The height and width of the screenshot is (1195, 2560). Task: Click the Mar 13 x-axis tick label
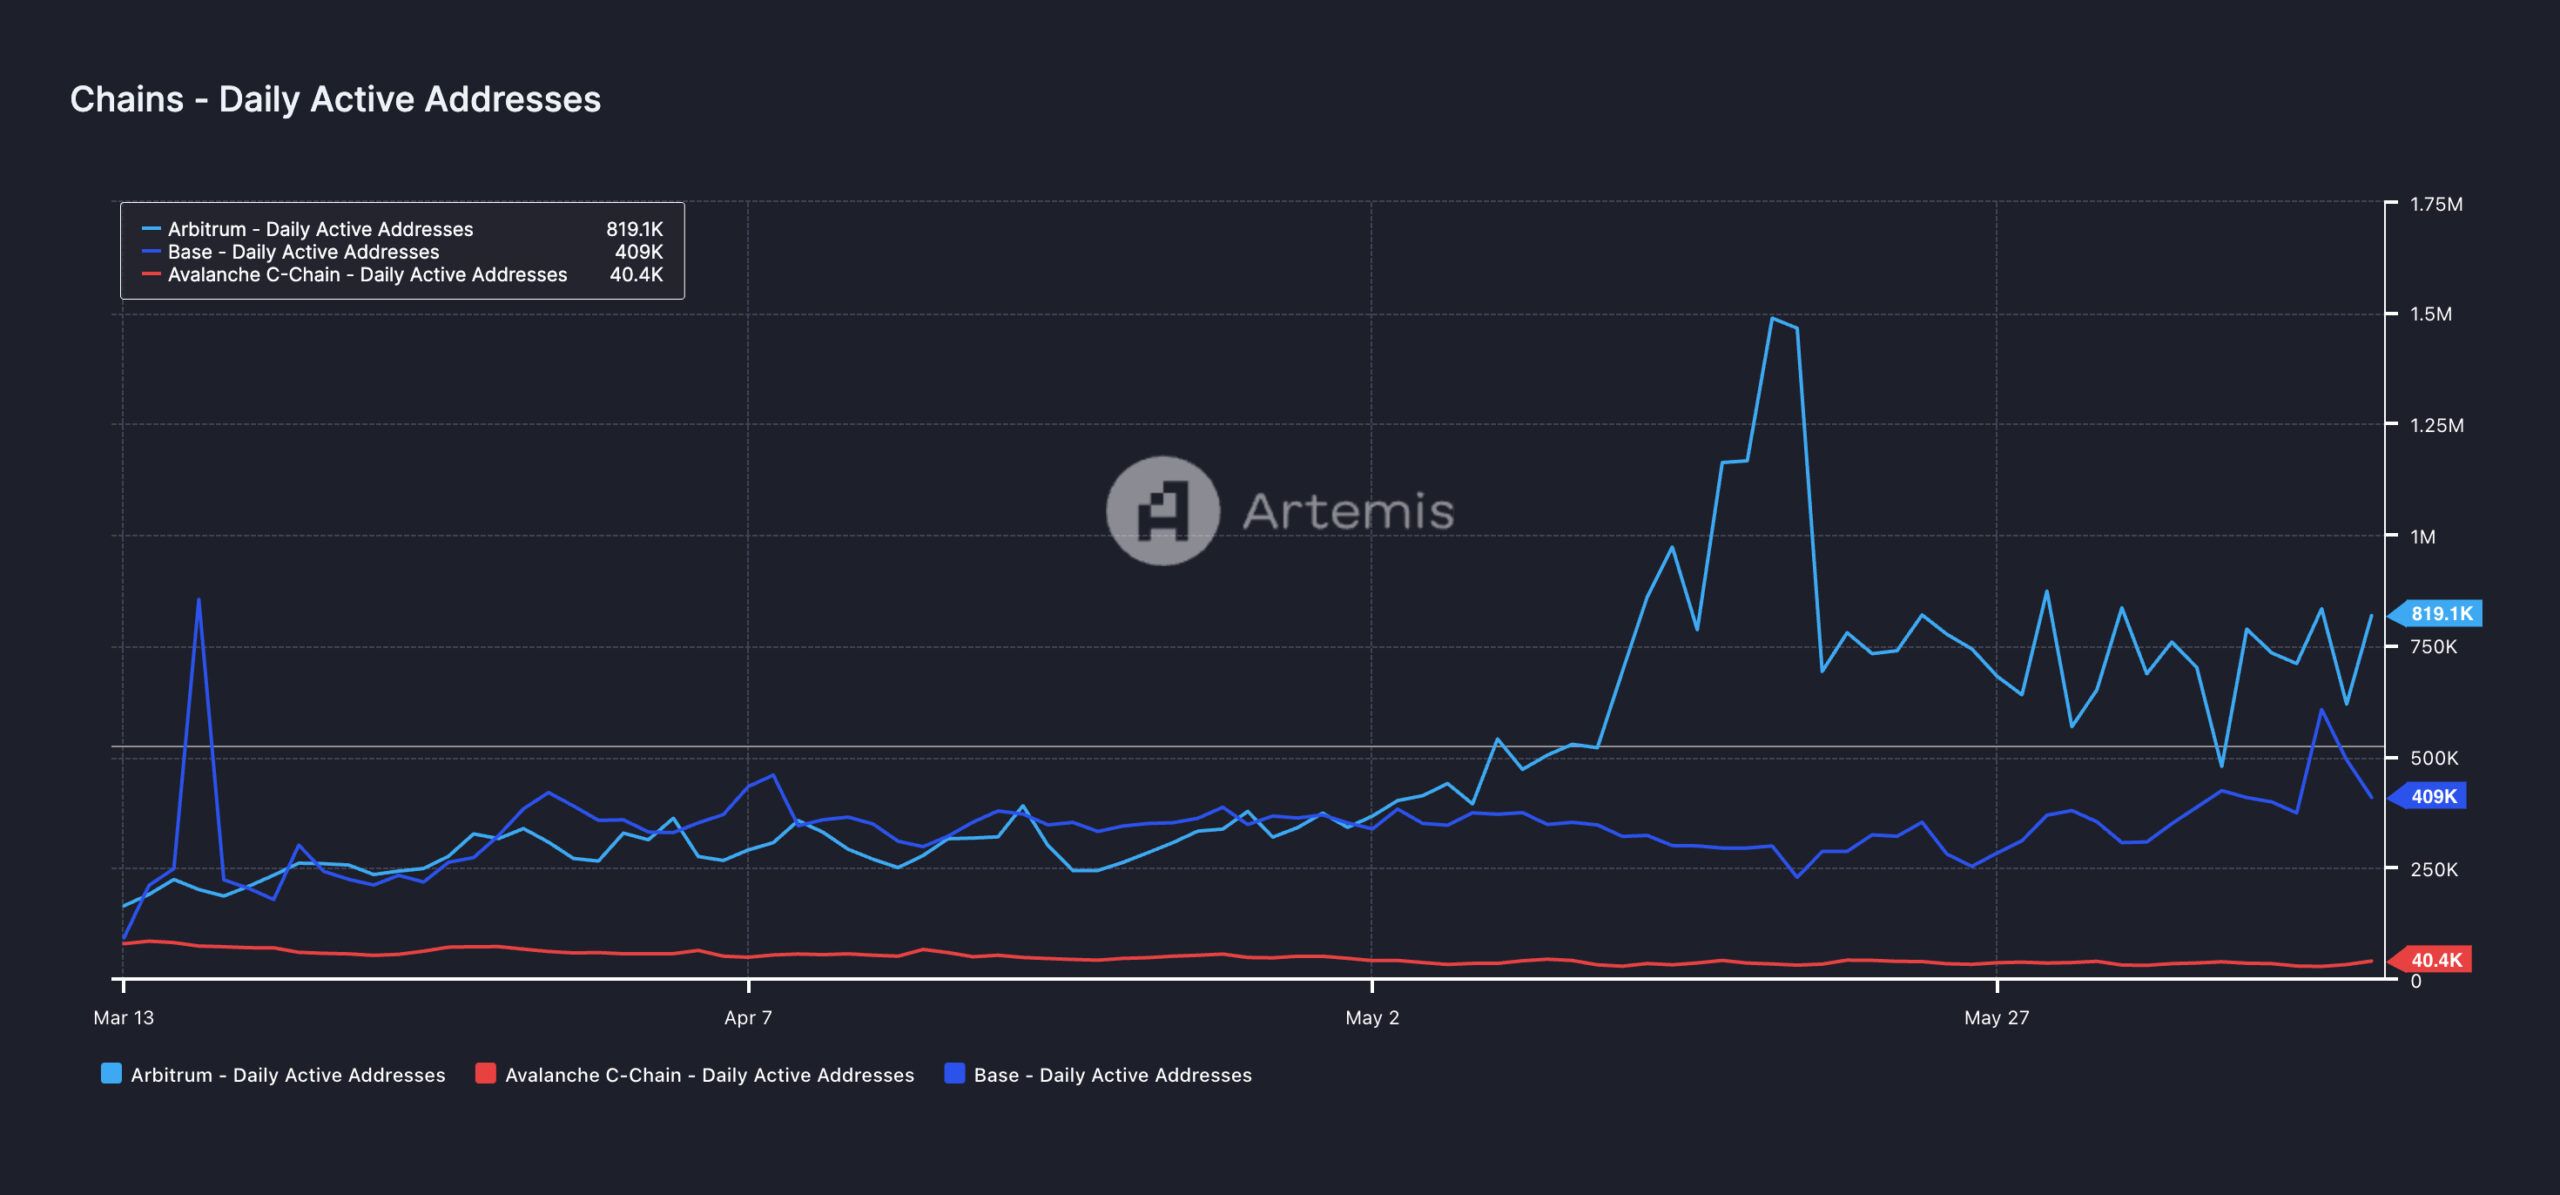tap(124, 1018)
